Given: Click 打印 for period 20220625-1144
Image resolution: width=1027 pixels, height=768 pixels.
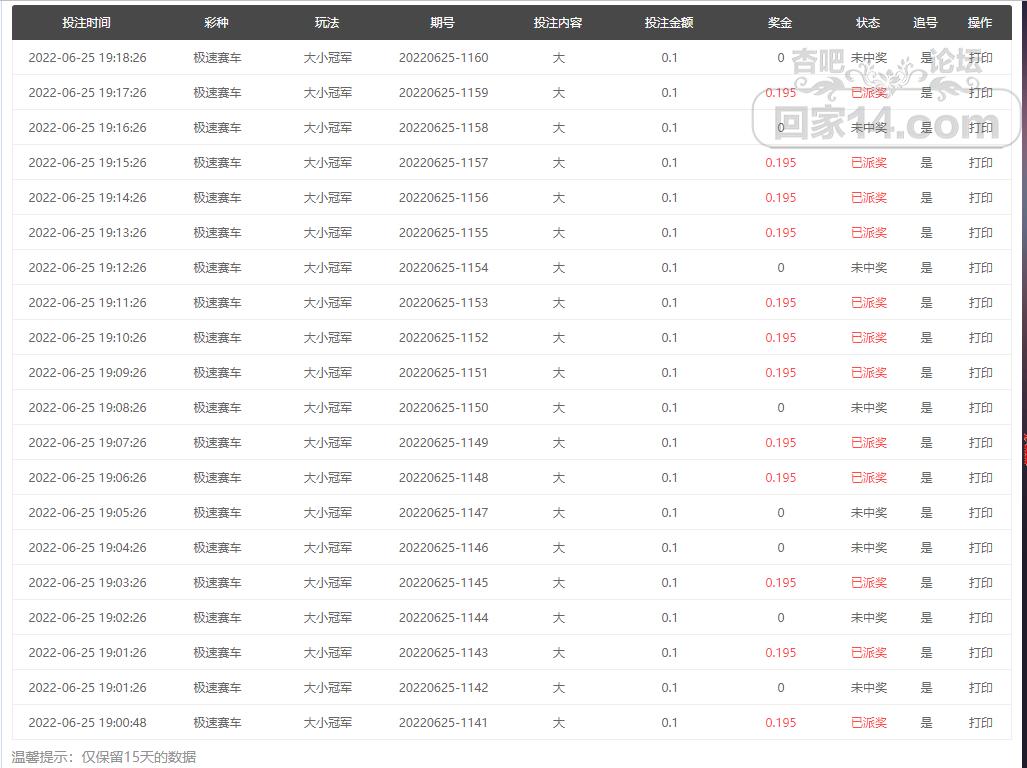Looking at the screenshot, I should tap(980, 618).
